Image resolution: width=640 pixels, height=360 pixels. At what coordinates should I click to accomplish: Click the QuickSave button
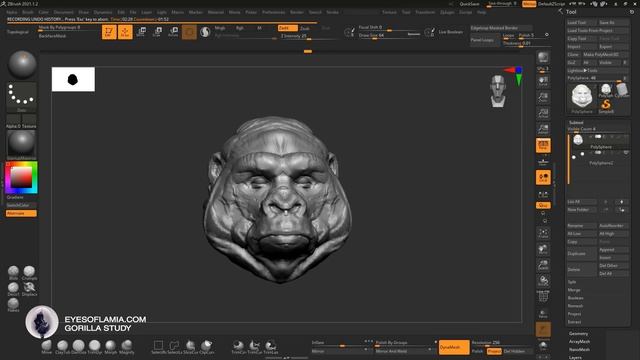(469, 4)
